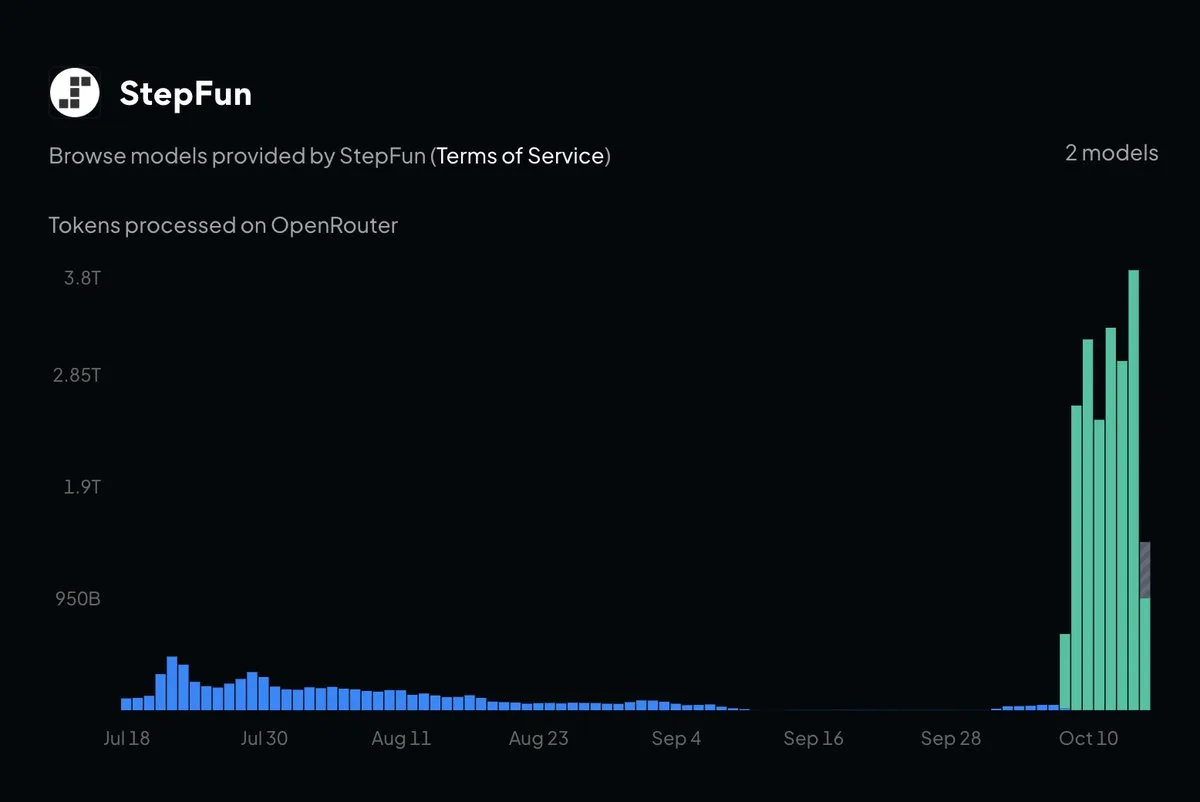Click the 950B y-axis label
Screen dimensions: 1200x802
click(x=78, y=599)
